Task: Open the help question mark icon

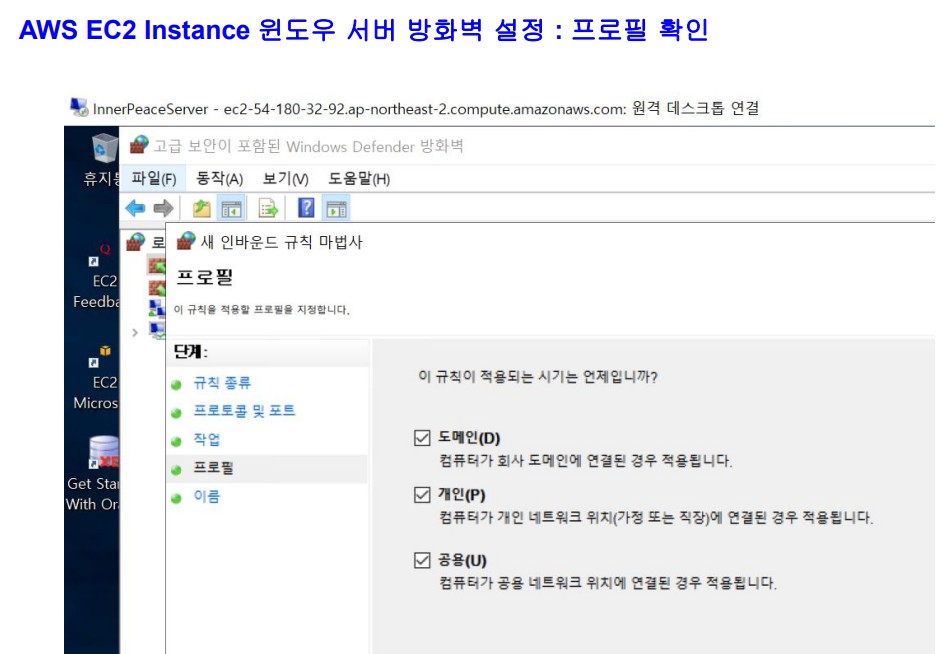Action: (x=306, y=208)
